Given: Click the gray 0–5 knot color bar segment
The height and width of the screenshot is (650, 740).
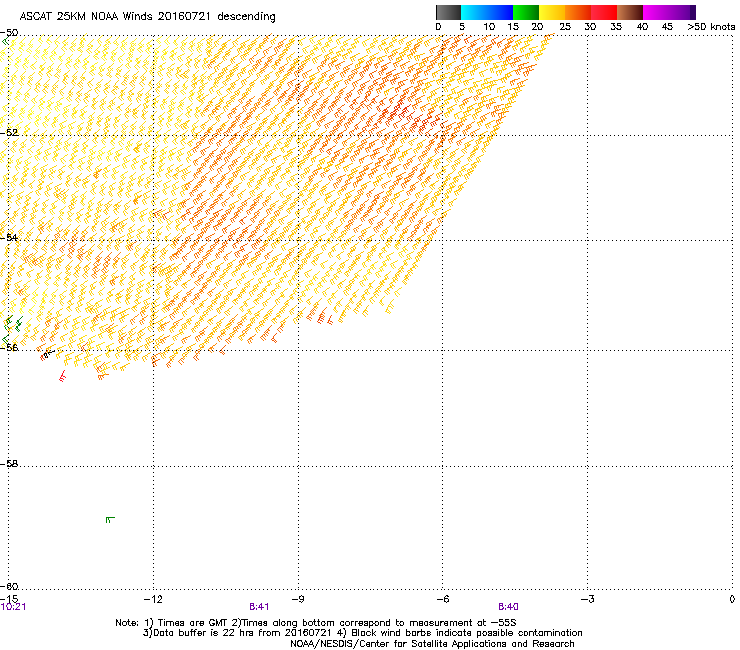Looking at the screenshot, I should (448, 12).
